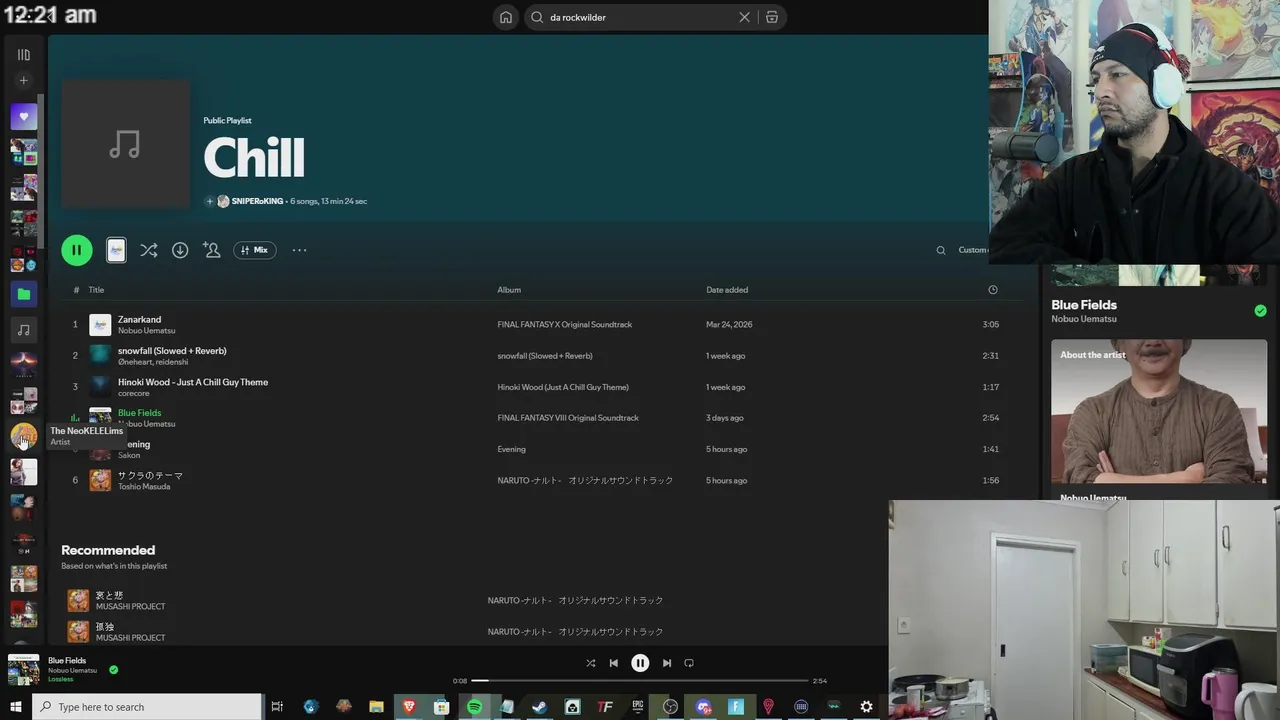
Task: Sort by Album column header
Action: (x=509, y=290)
